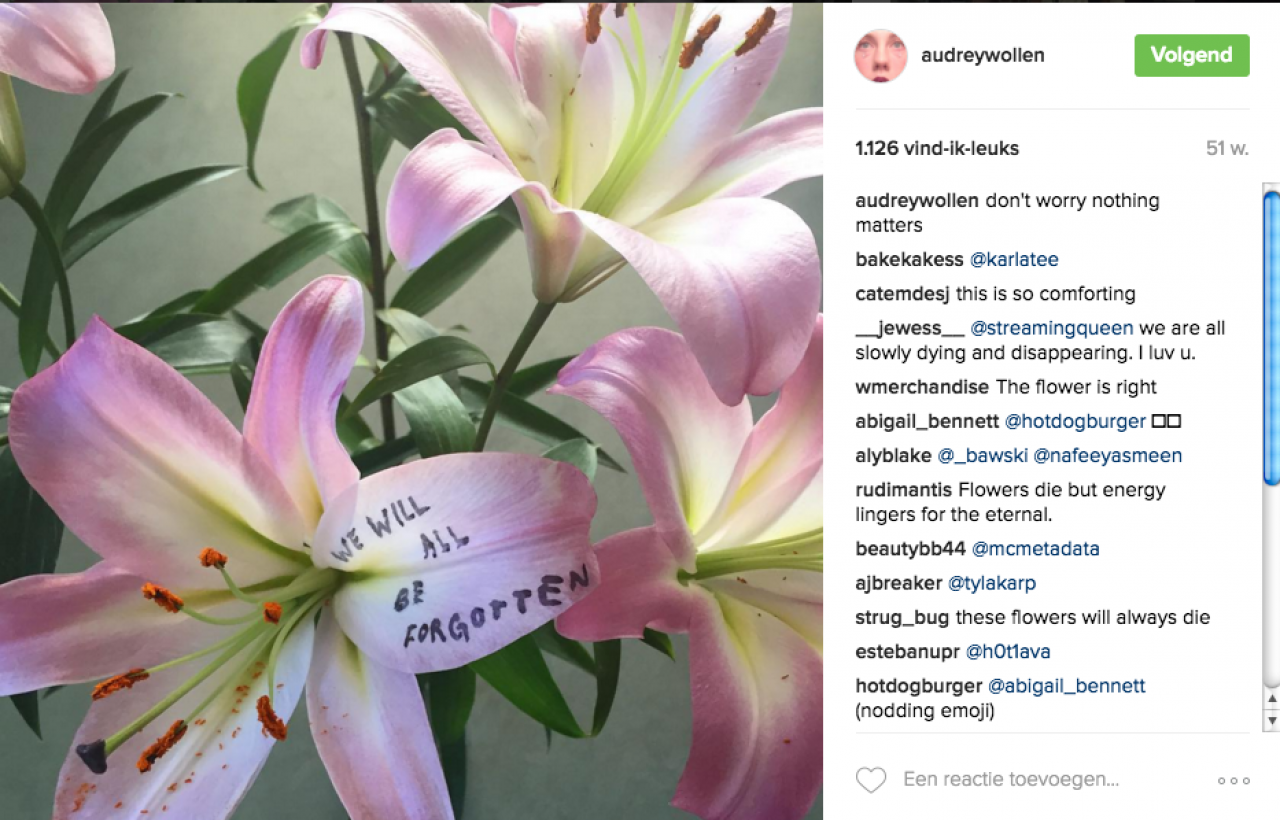Screen dimensions: 1280x820
Task: Click the comments scrollbar up arrow
Action: pos(1271,698)
